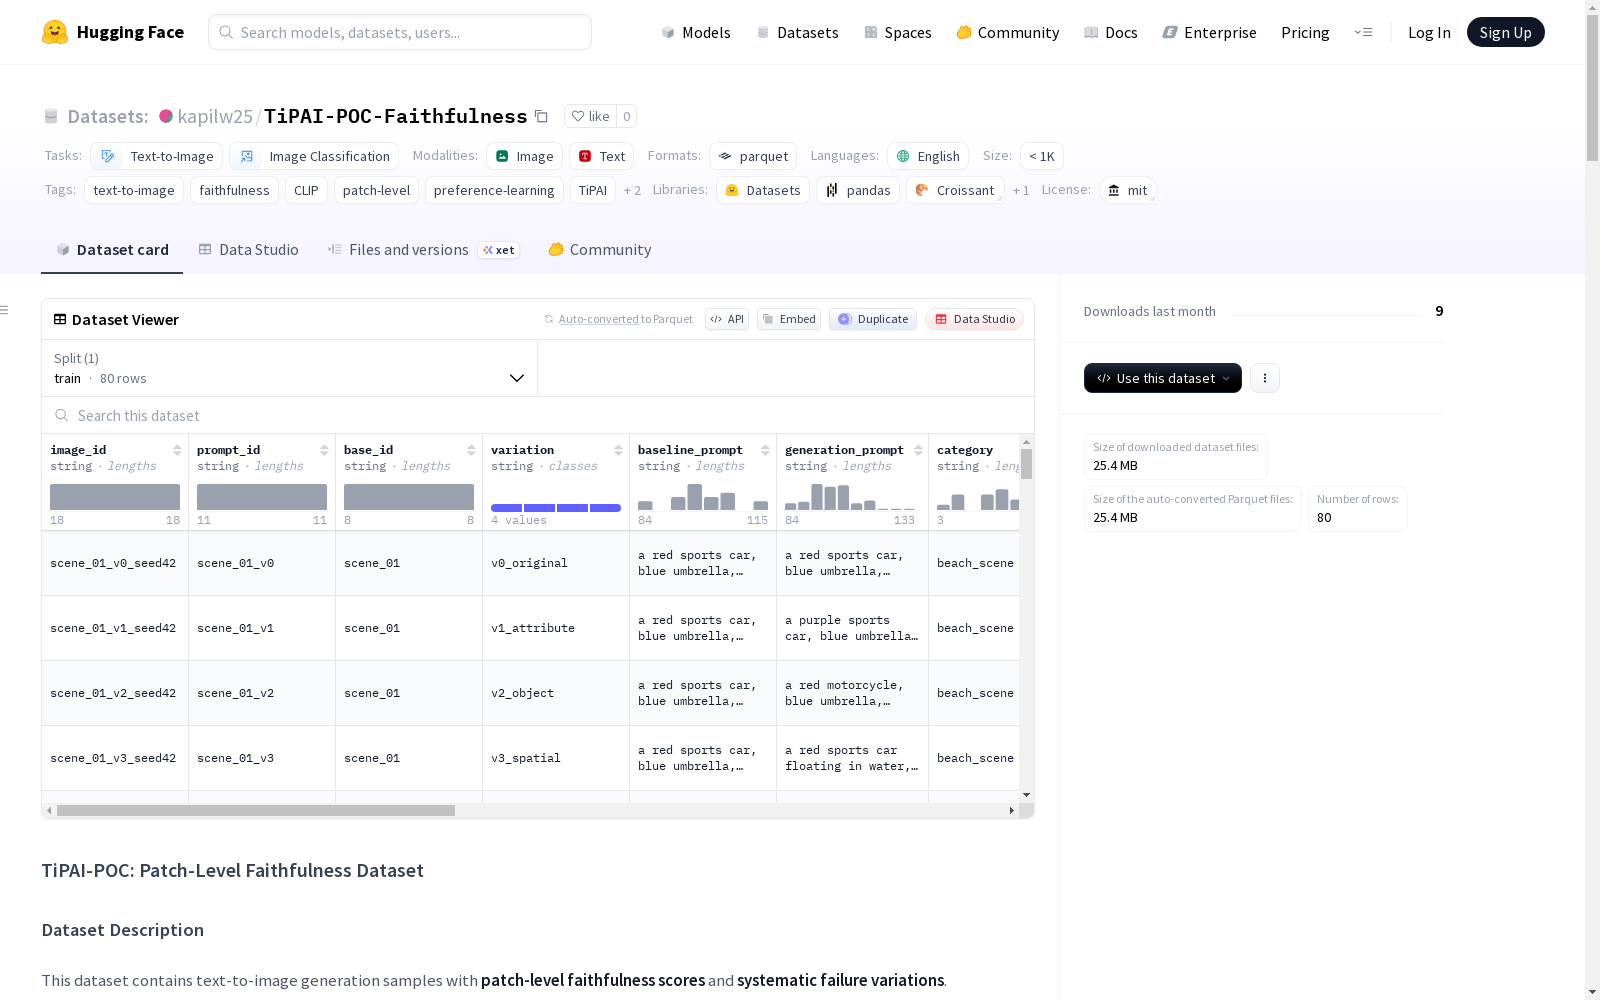Click the Sign Up button
This screenshot has height=1000, width=1600.
1505,32
